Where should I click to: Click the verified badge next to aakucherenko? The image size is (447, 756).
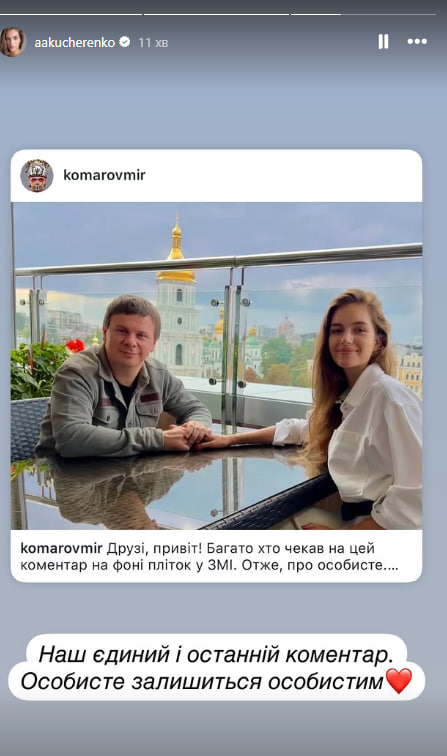(x=124, y=42)
